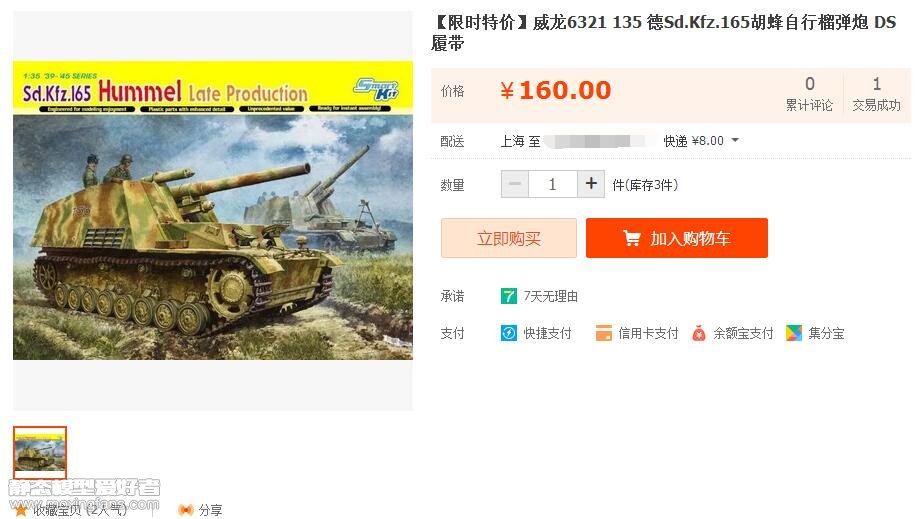Image resolution: width=915 pixels, height=519 pixels.
Task: Click the 加入购物车 add to cart button
Action: (x=677, y=238)
